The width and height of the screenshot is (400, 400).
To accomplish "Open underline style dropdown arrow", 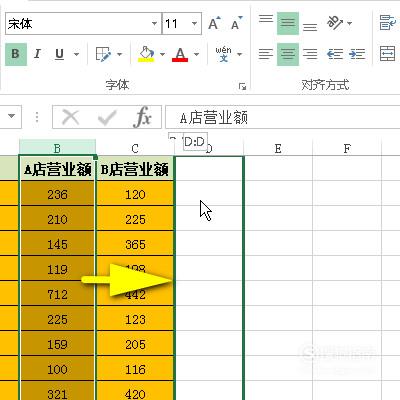I will 76,54.
